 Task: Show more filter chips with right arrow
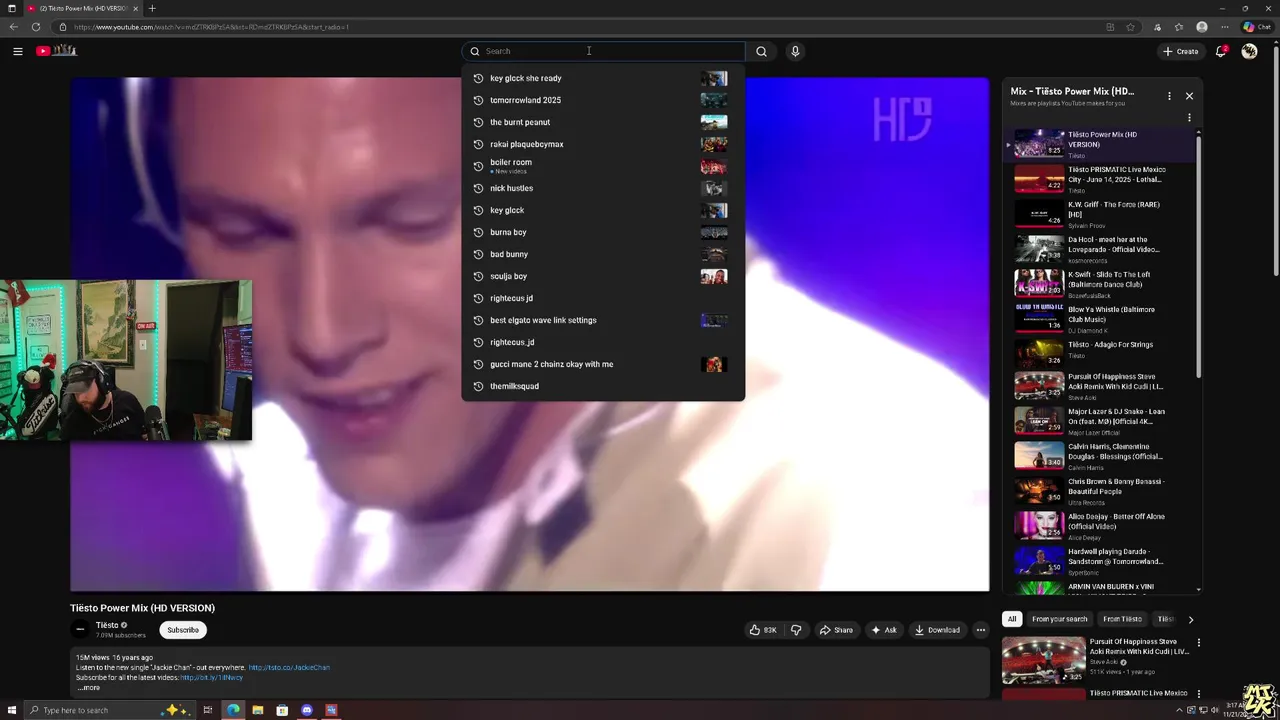point(1190,619)
